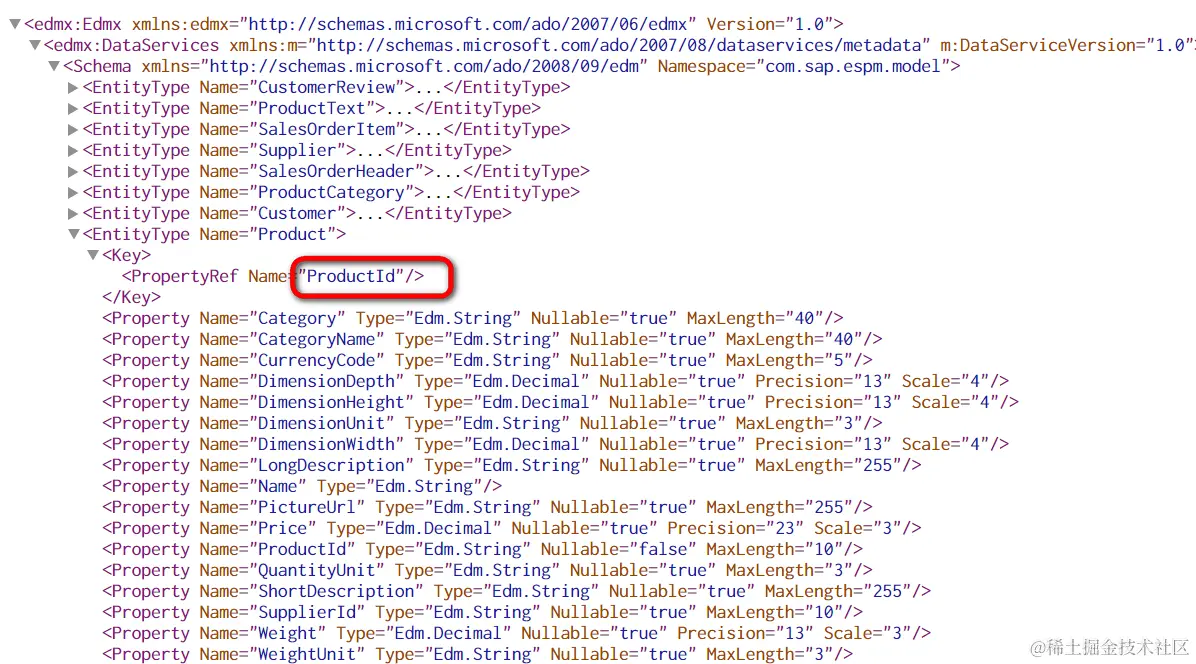Expand the Supplier EntityType arrow
This screenshot has height=664, width=1196.
[73, 150]
